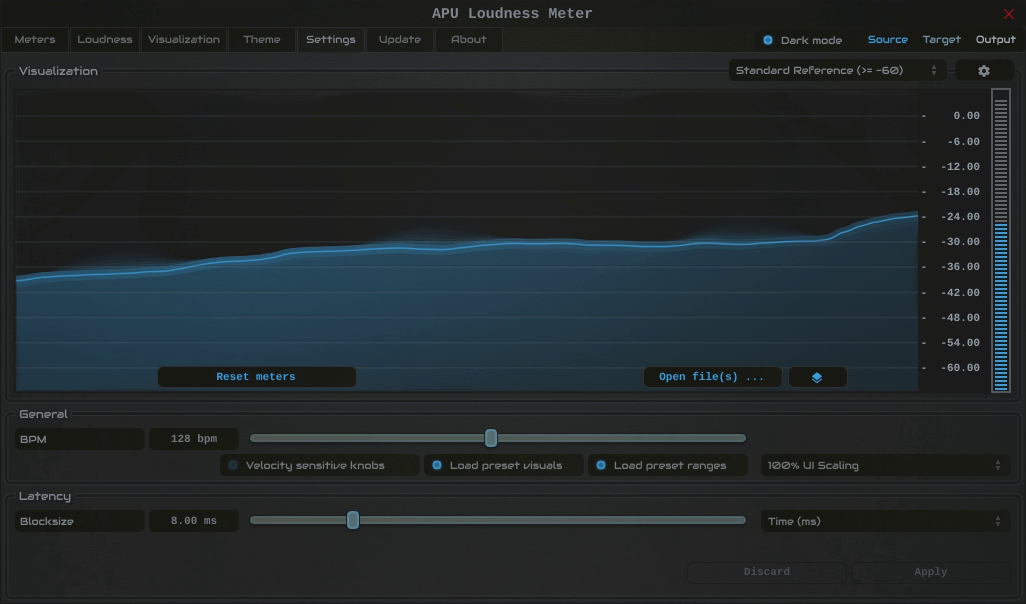Switch to the Loudness tab
Viewport: 1026px width, 604px height.
coord(105,39)
